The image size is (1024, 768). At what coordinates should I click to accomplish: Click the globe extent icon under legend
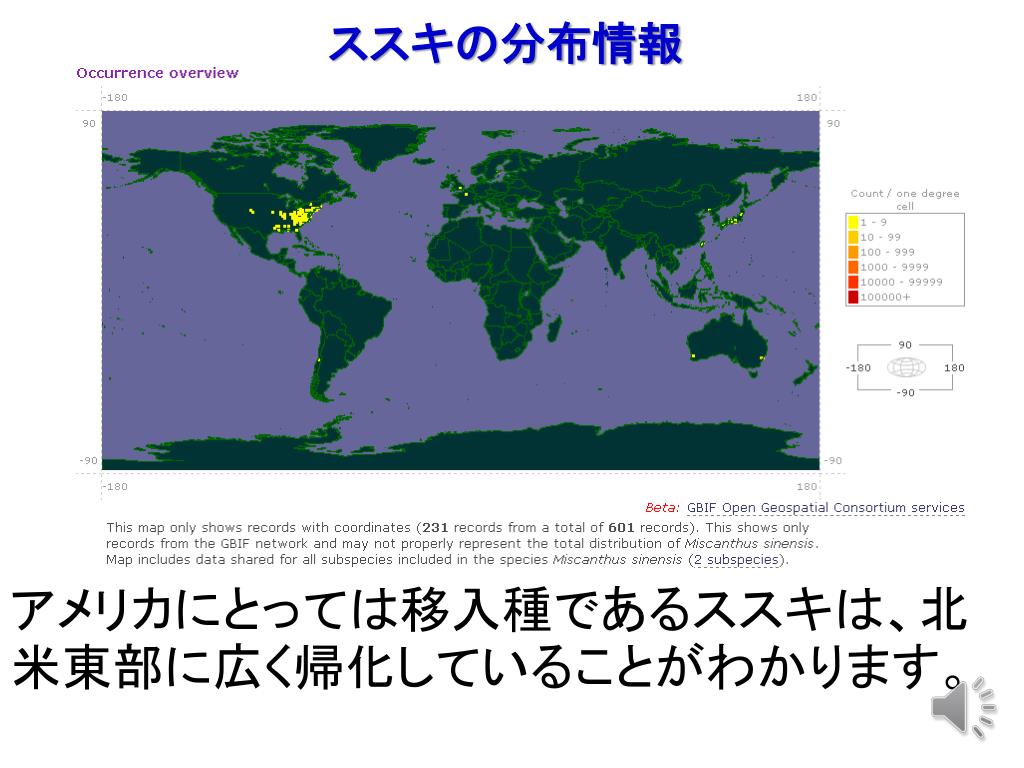906,368
